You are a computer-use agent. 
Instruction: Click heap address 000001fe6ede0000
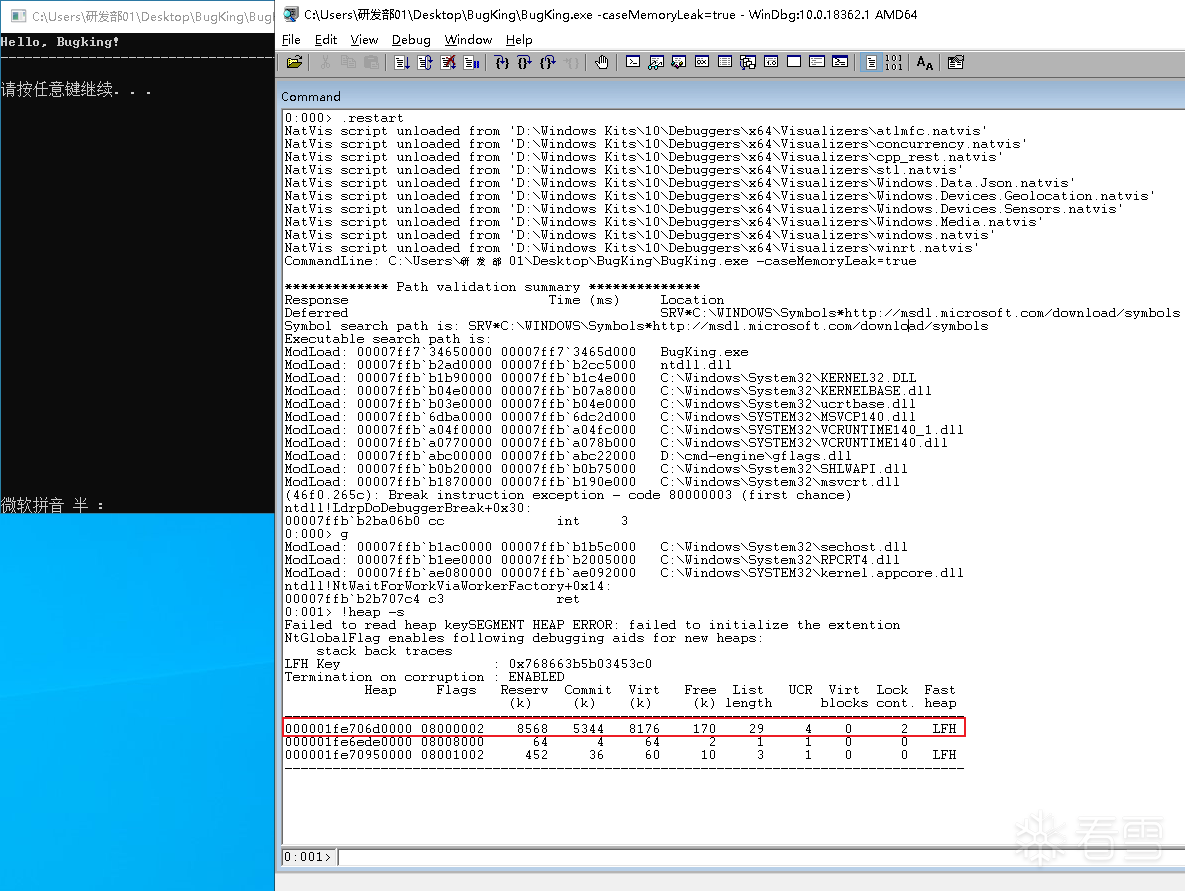[x=348, y=742]
